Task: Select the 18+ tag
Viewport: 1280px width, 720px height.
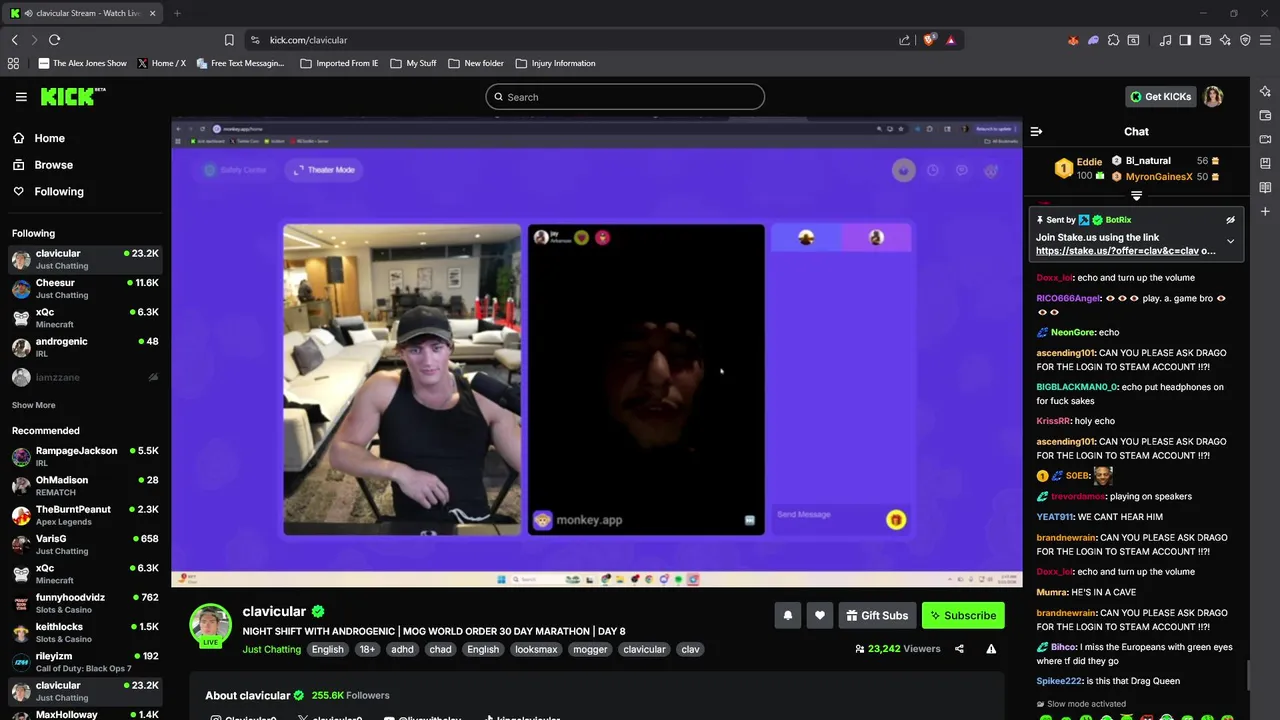Action: coord(367,649)
